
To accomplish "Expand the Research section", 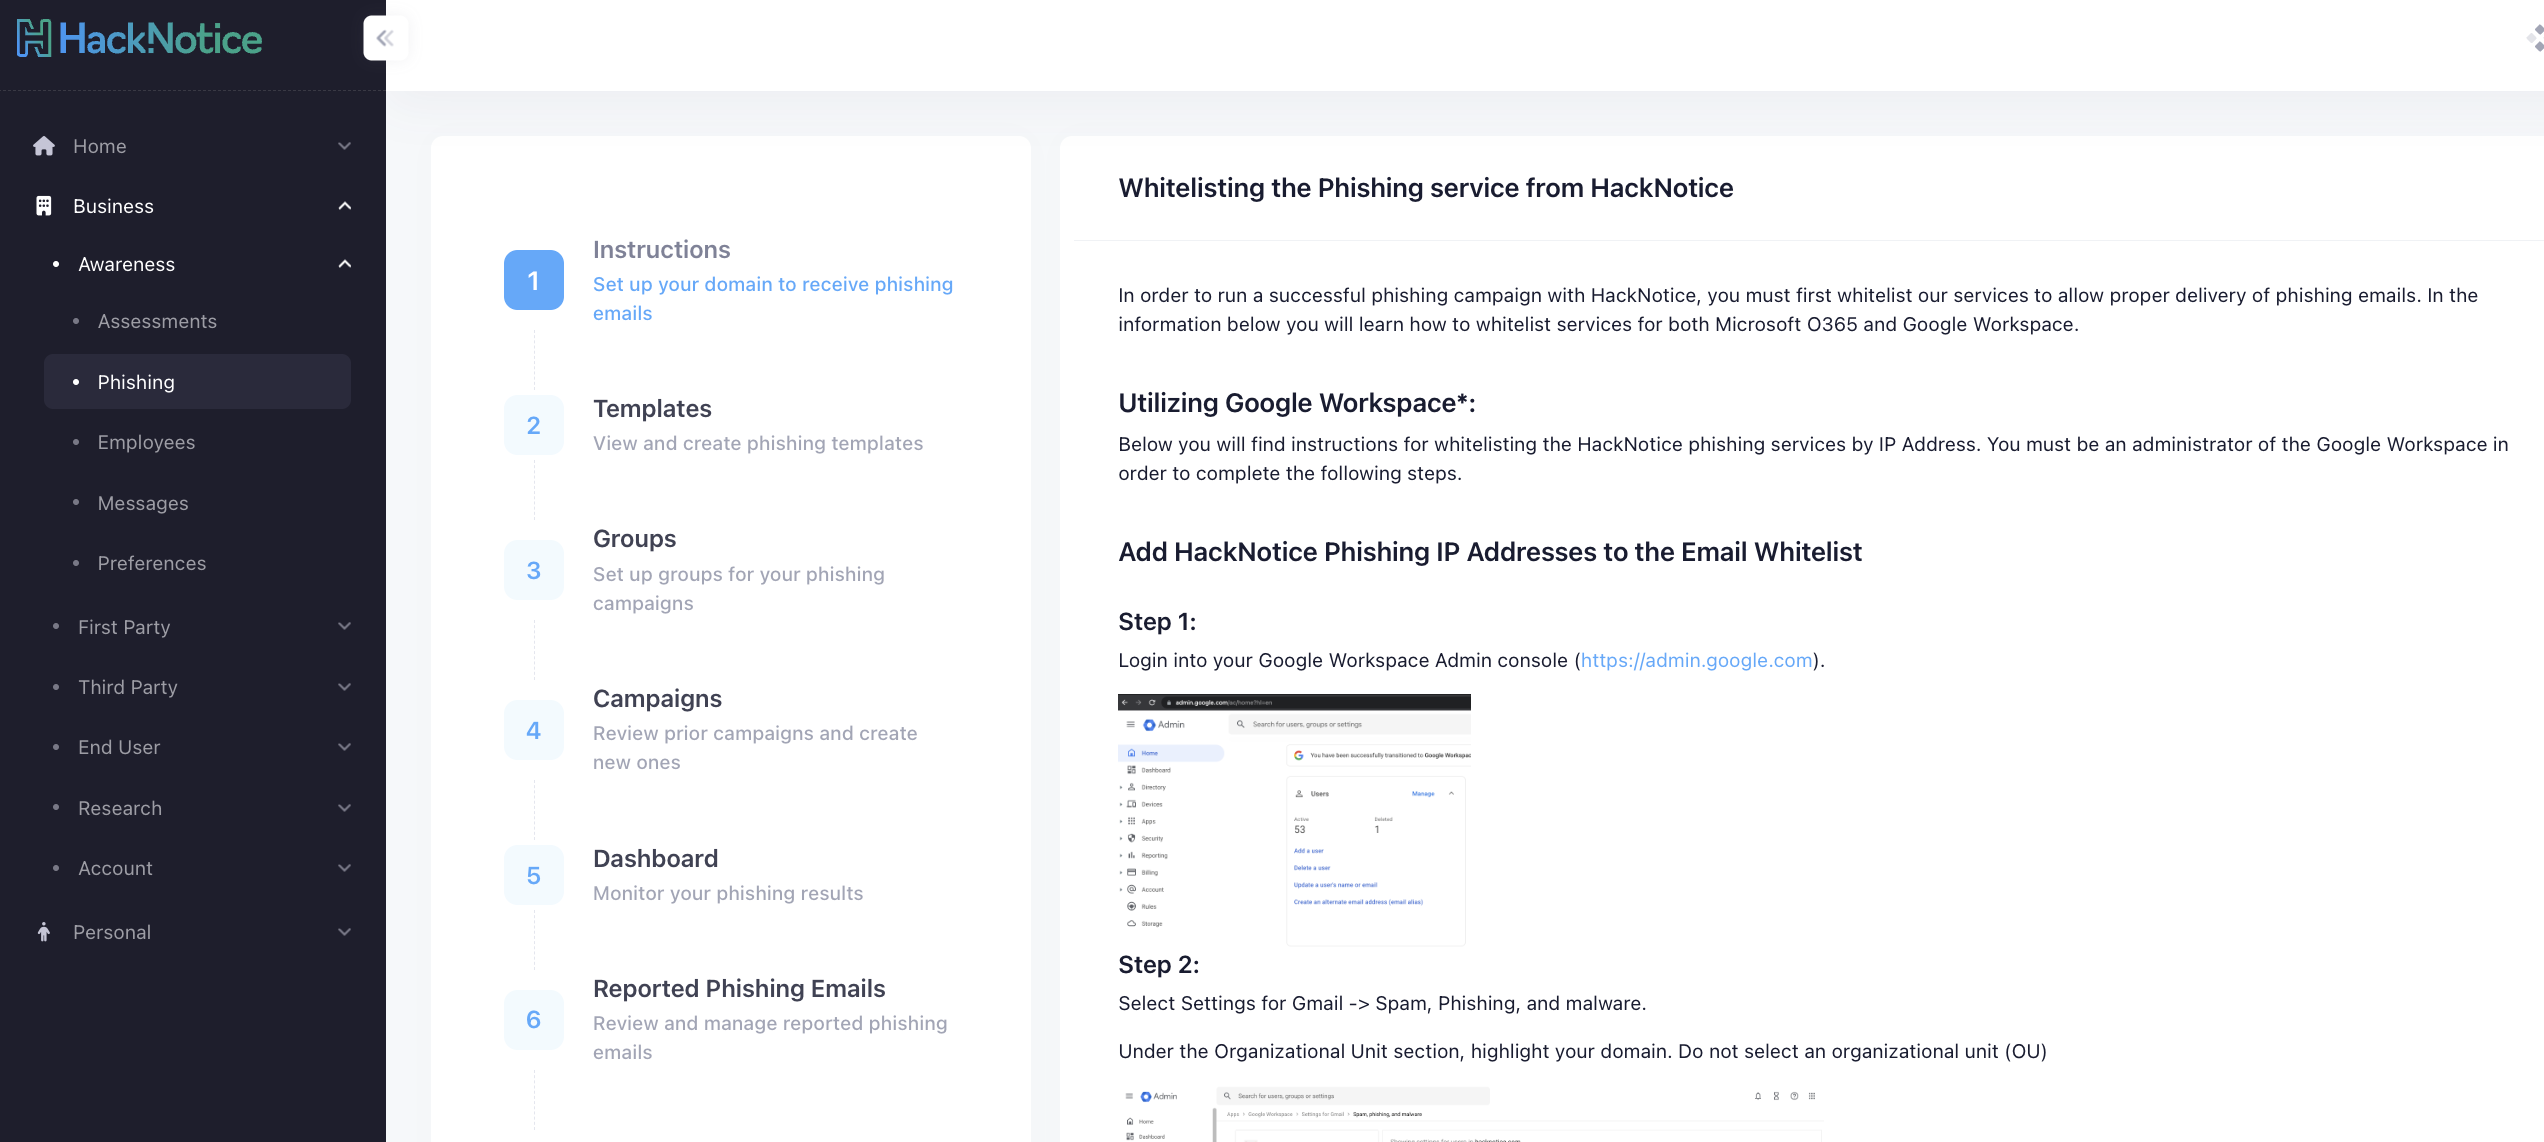I will pyautogui.click(x=344, y=808).
